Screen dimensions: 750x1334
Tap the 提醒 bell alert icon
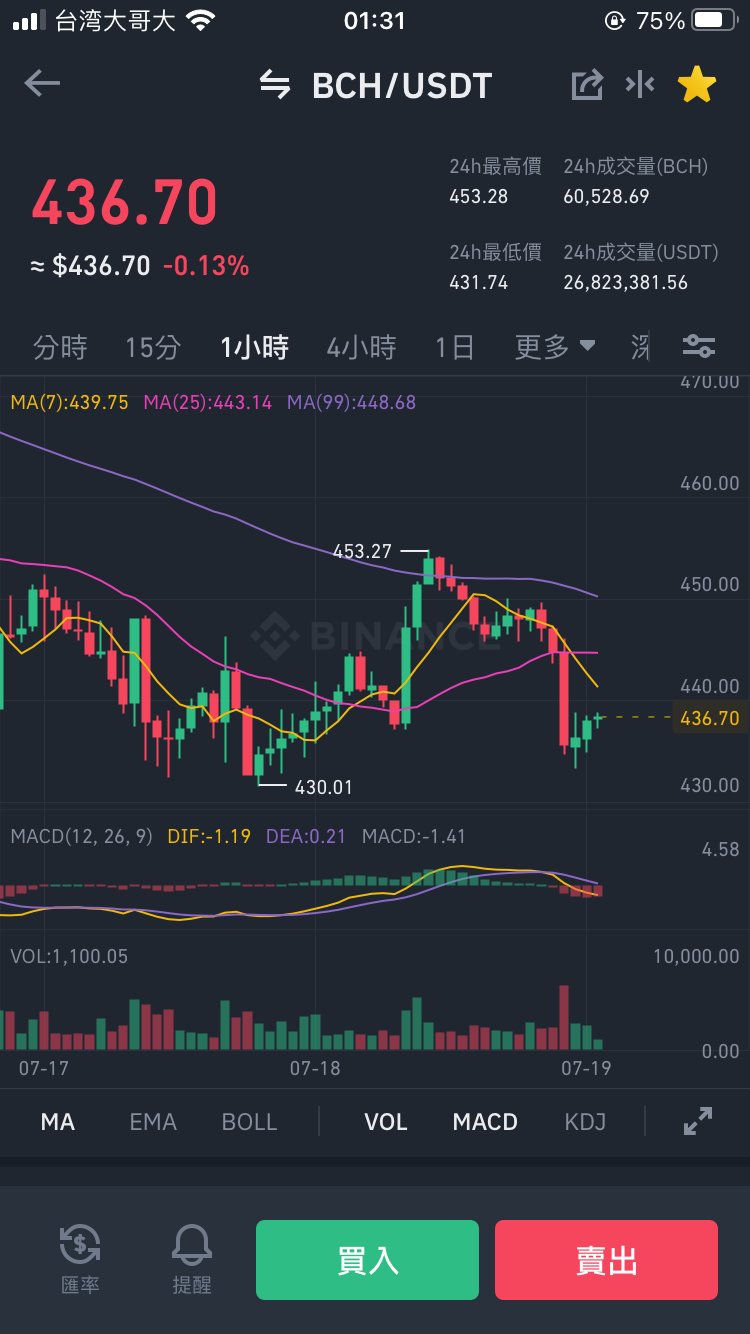(x=192, y=1259)
